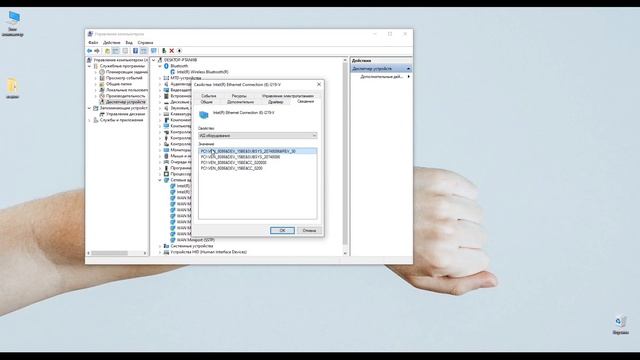
Task: Click the red X Uninstall device icon
Action: click(x=172, y=51)
